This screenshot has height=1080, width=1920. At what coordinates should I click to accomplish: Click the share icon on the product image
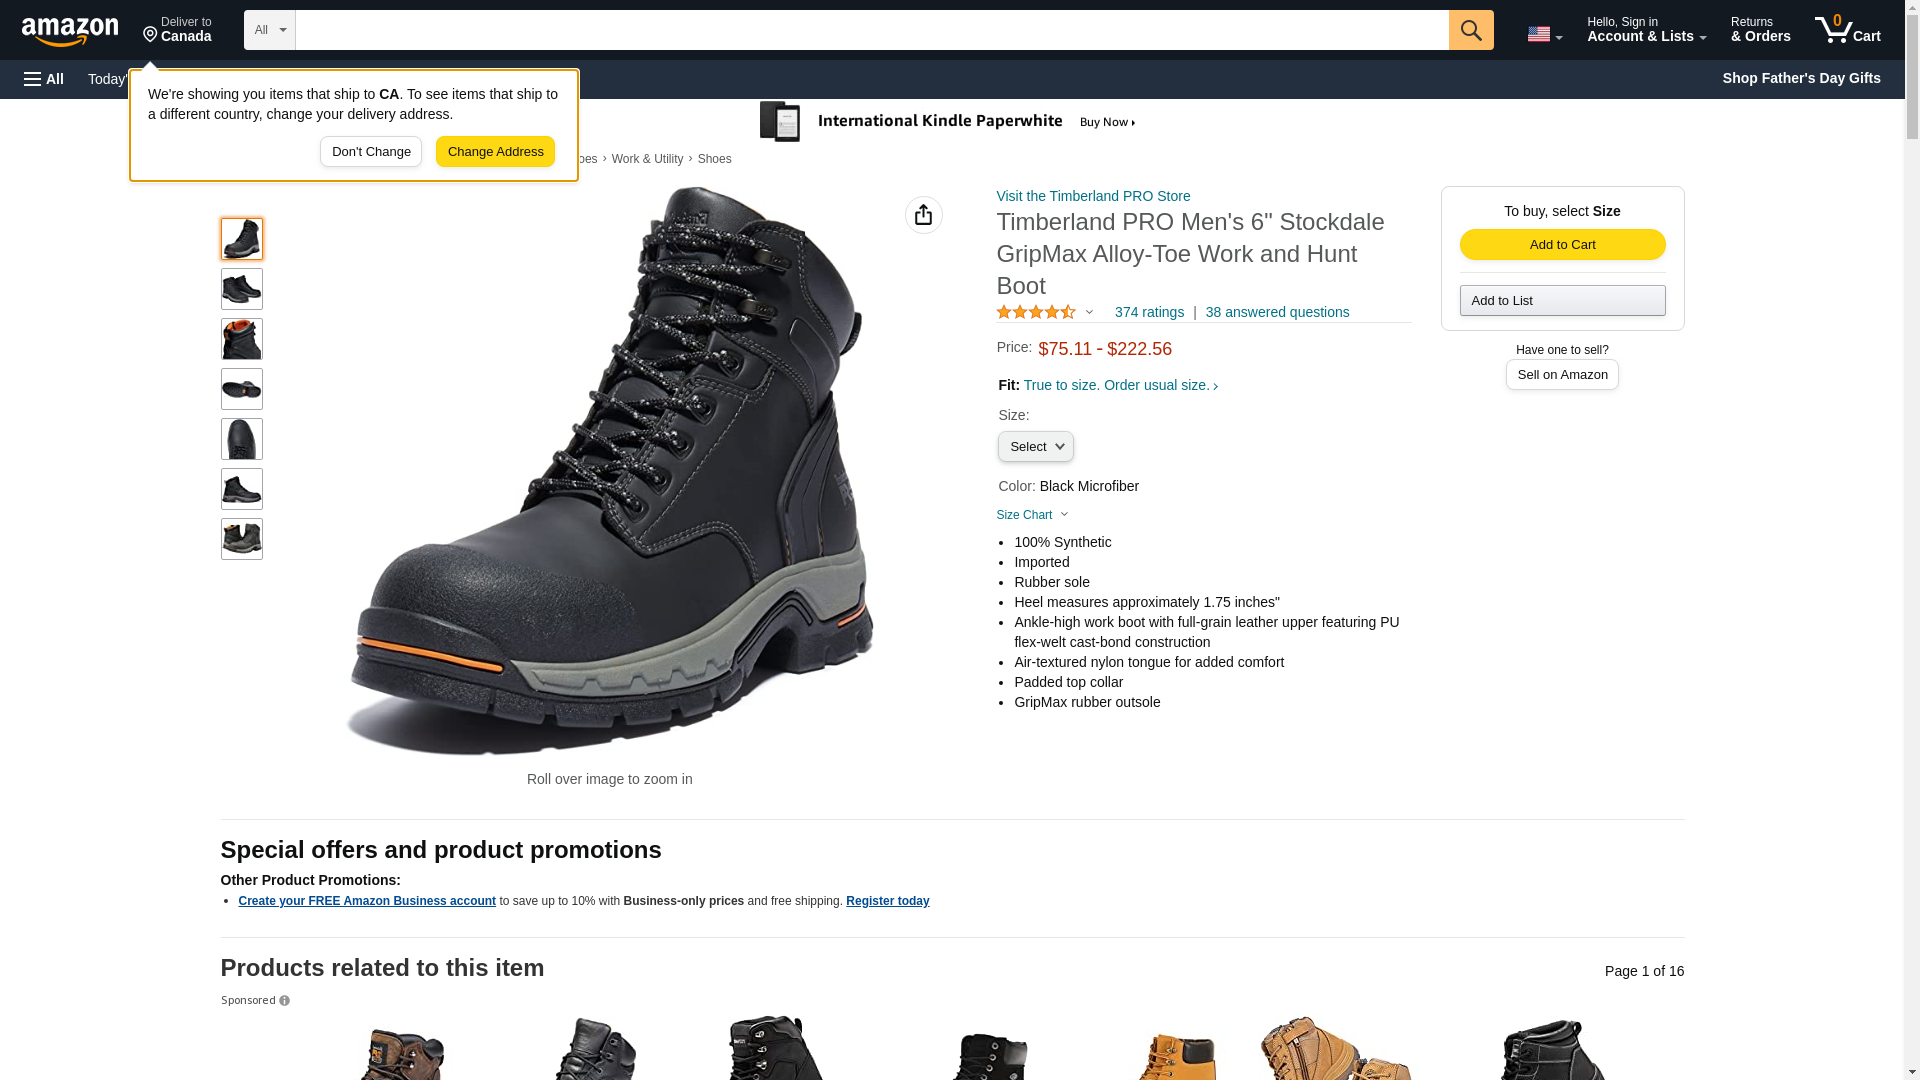tap(923, 215)
